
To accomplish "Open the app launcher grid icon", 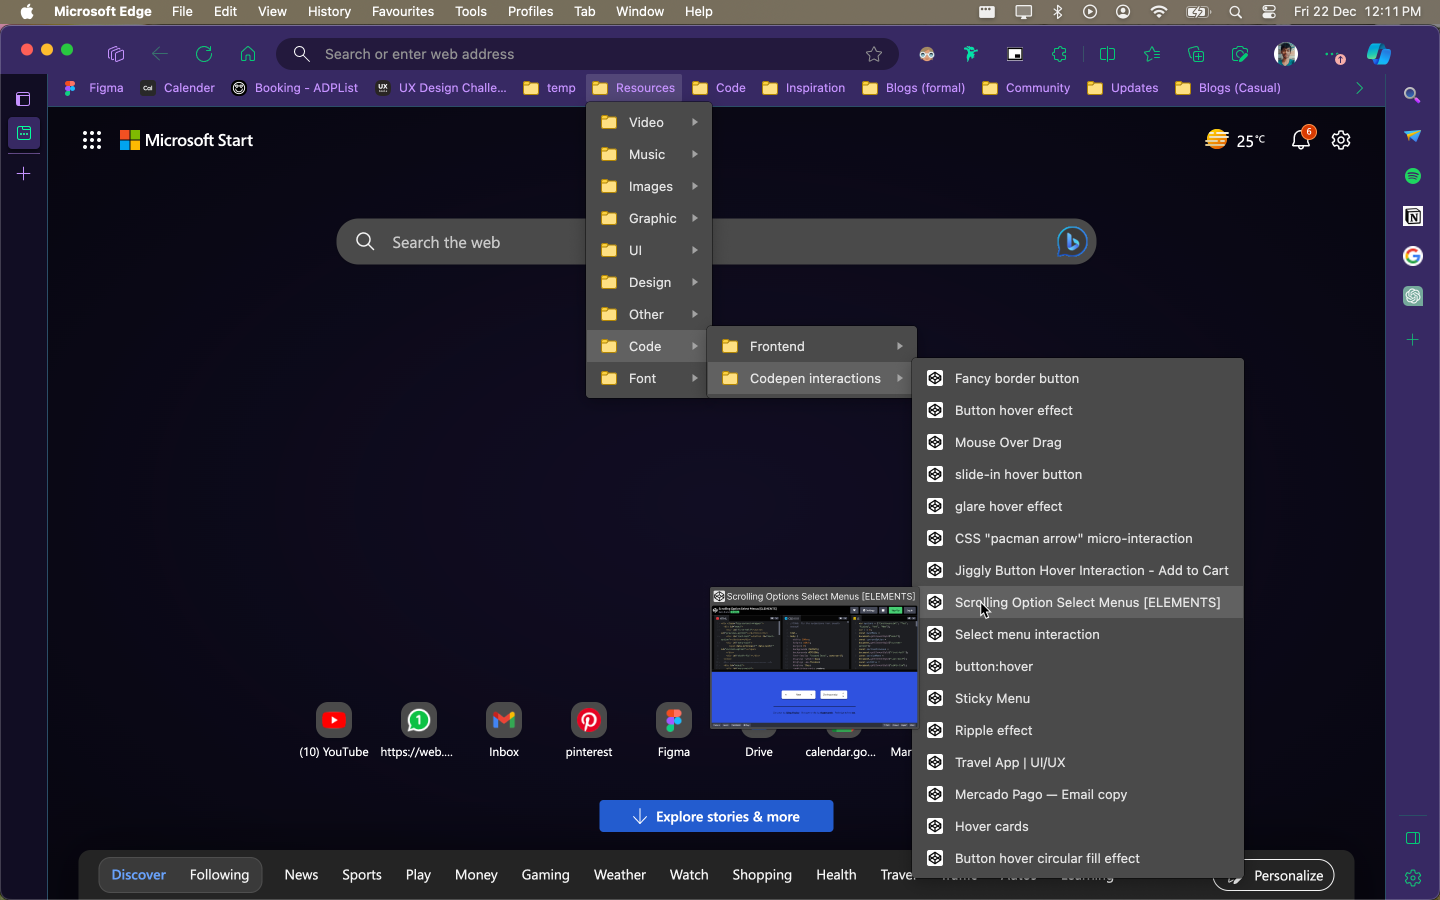I will [x=92, y=140].
